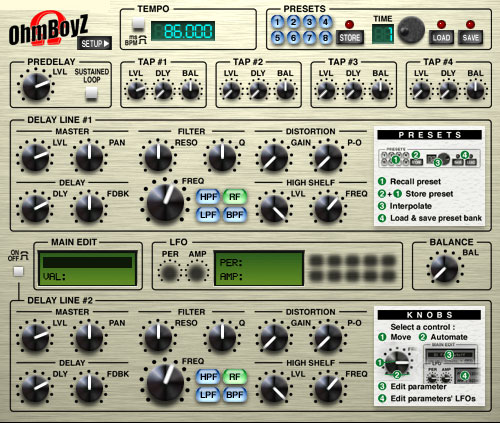This screenshot has width=500, height=423.
Task: Select Delay Line #2 filter RESO knob
Action: tap(158, 338)
